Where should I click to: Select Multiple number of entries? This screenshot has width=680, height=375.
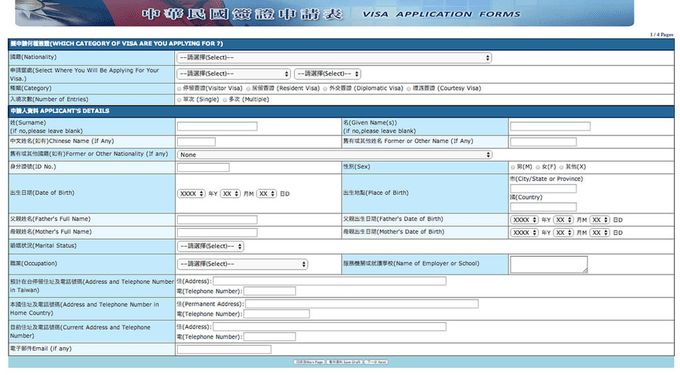(x=225, y=100)
